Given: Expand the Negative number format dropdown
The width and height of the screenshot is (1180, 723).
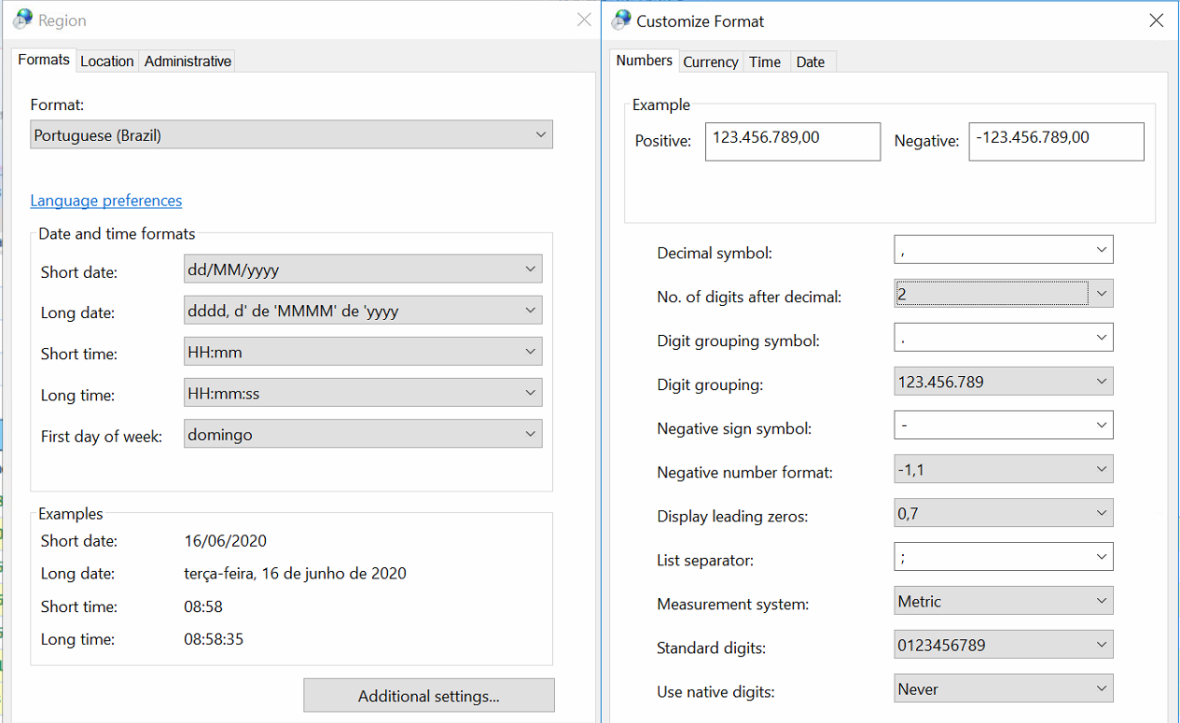Looking at the screenshot, I should coord(1003,469).
